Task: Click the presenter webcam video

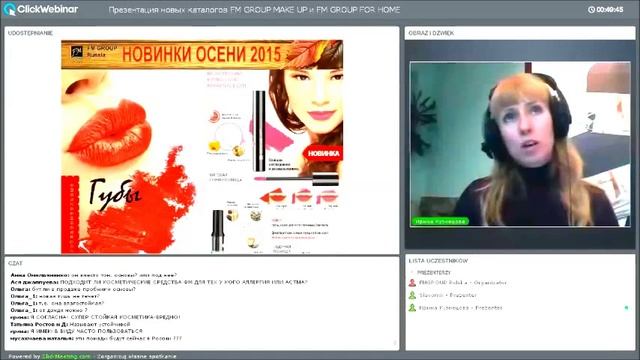Action: click(520, 144)
